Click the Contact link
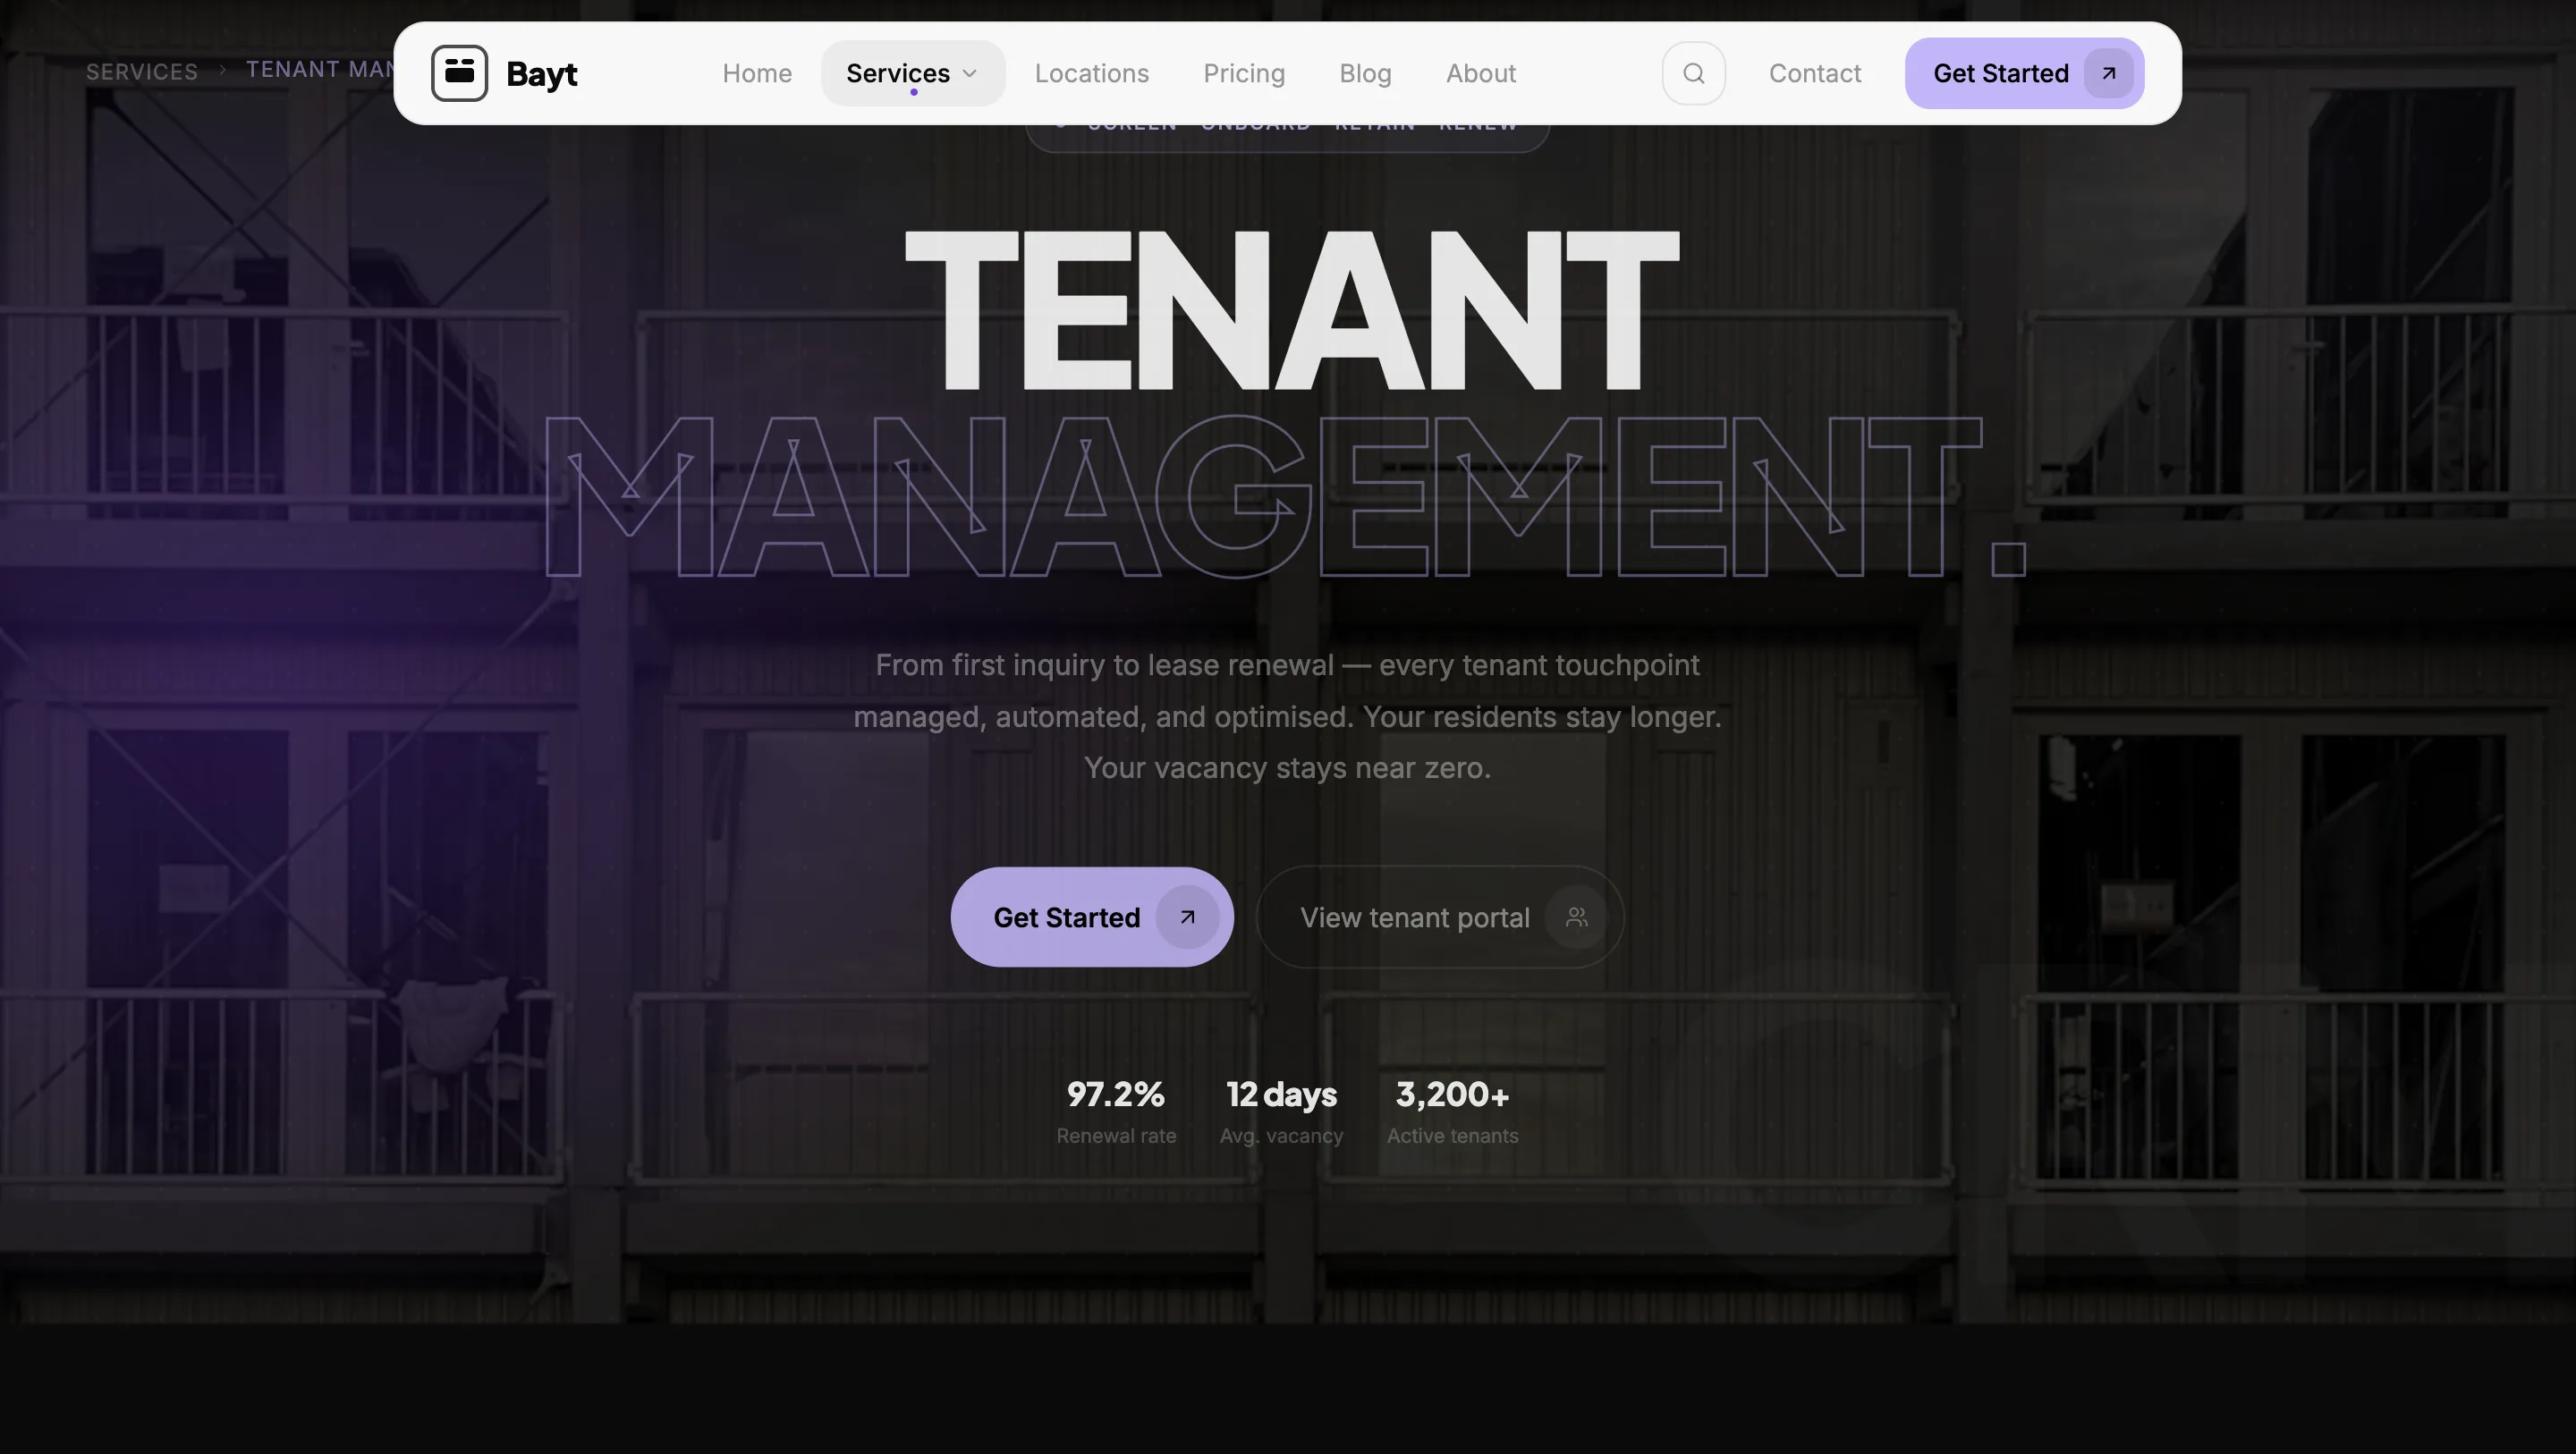Image resolution: width=2576 pixels, height=1454 pixels. tap(1815, 72)
